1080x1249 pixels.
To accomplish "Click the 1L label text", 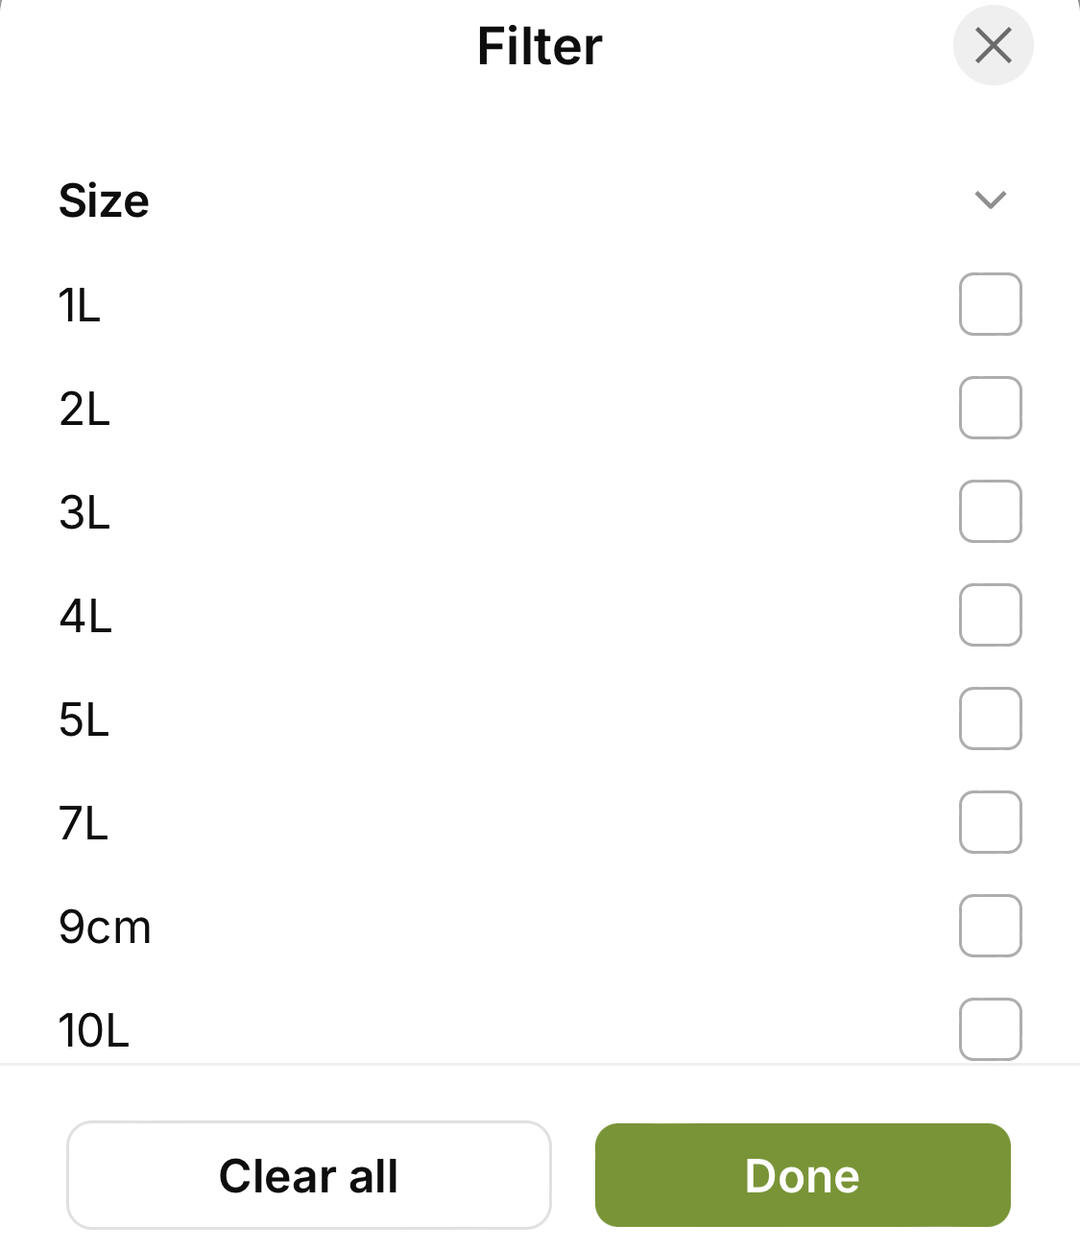I will coord(80,305).
